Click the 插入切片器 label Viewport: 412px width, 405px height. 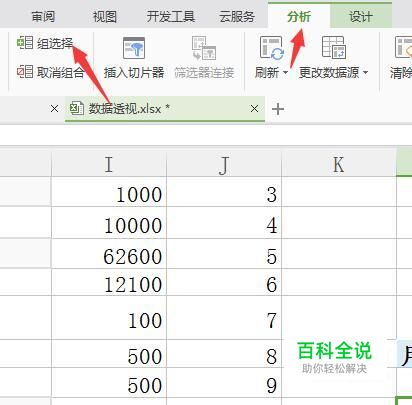(x=134, y=72)
